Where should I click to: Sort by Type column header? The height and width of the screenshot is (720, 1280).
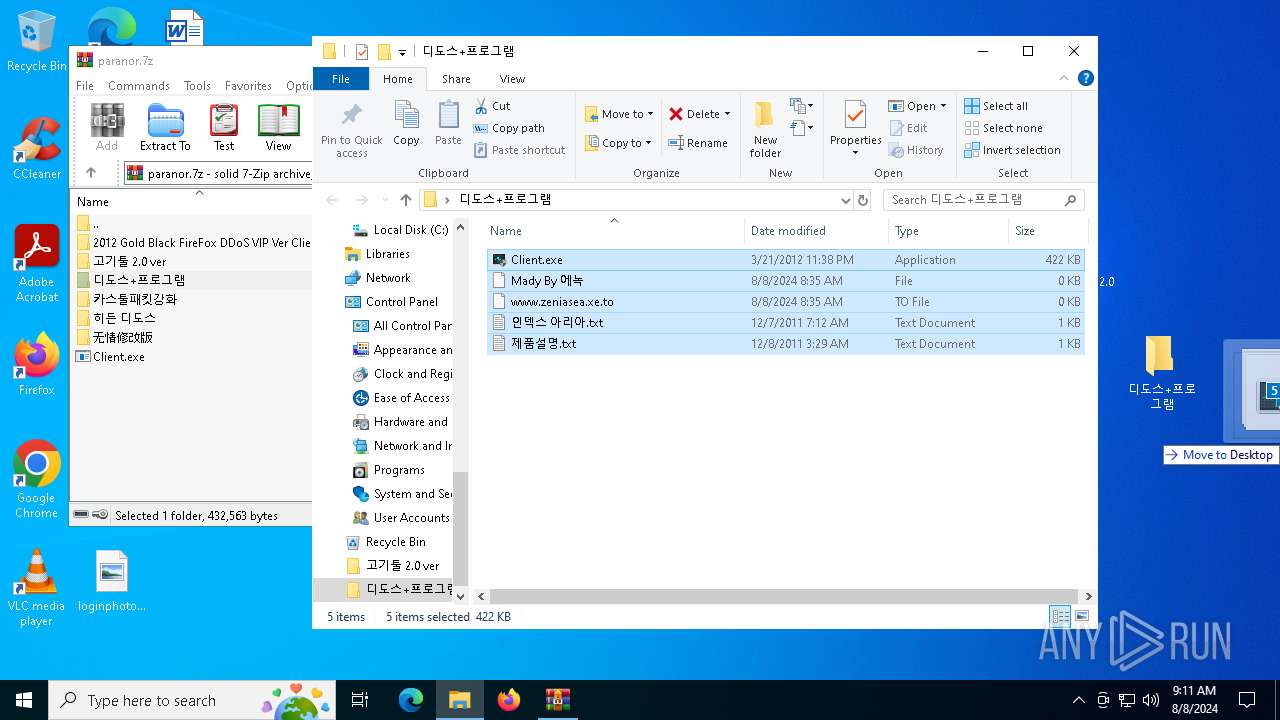click(x=948, y=231)
